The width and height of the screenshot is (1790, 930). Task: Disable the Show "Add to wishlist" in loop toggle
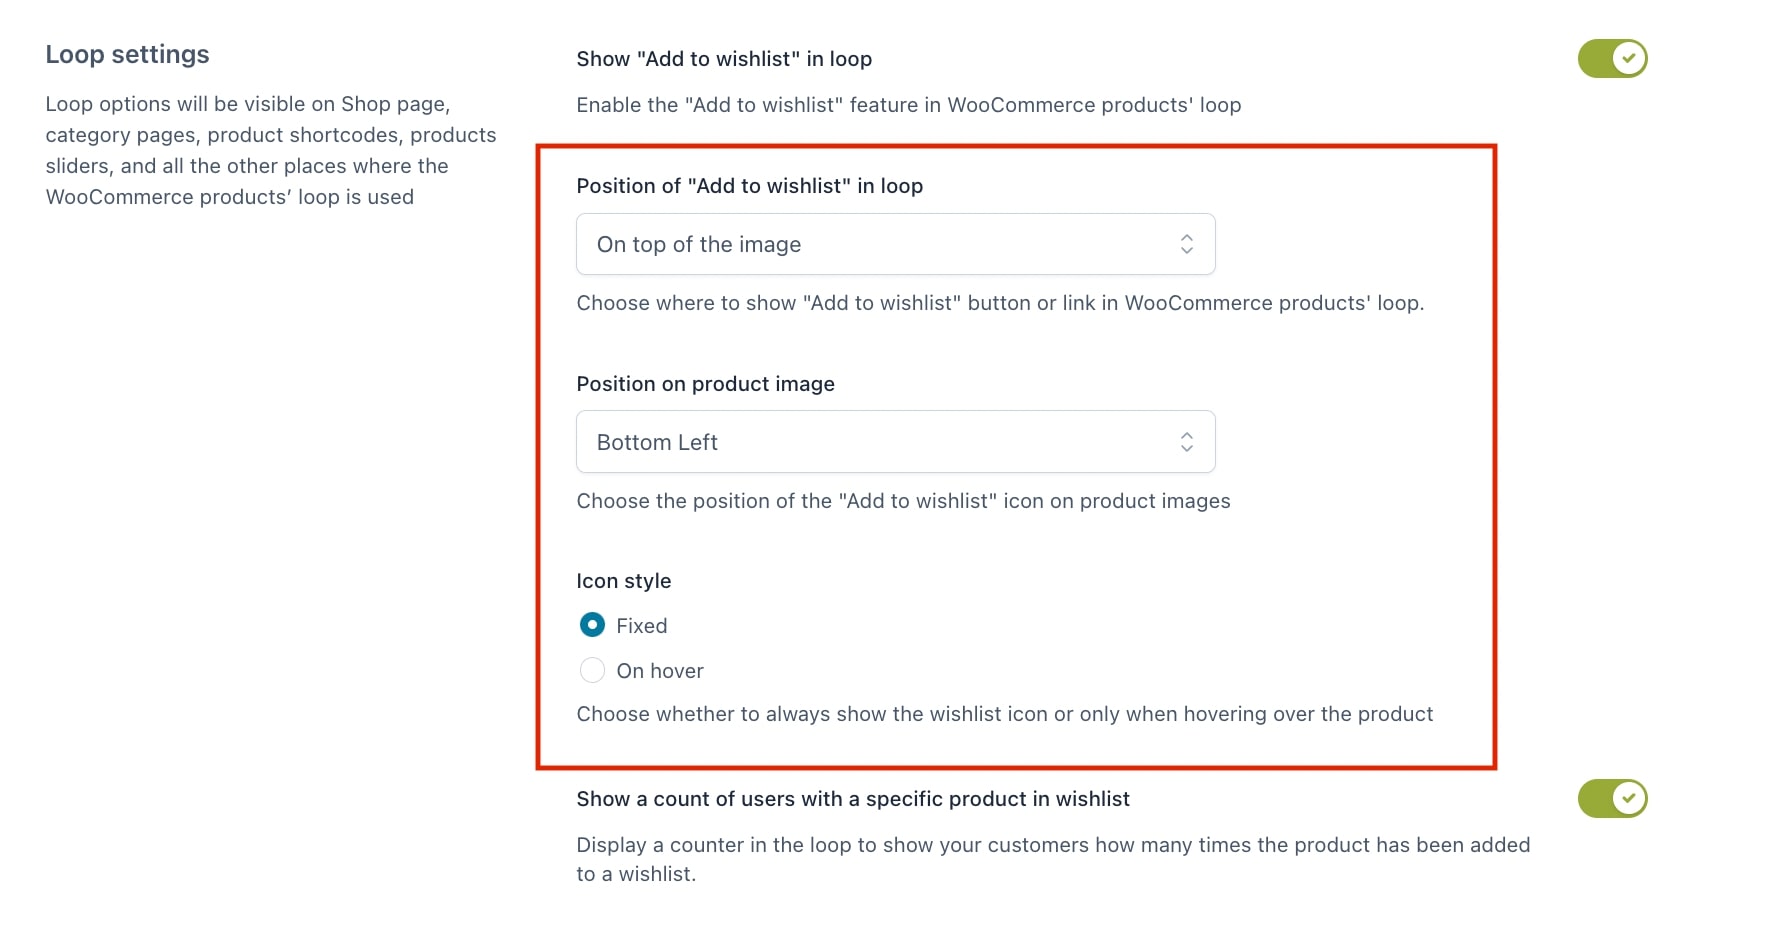(1612, 58)
